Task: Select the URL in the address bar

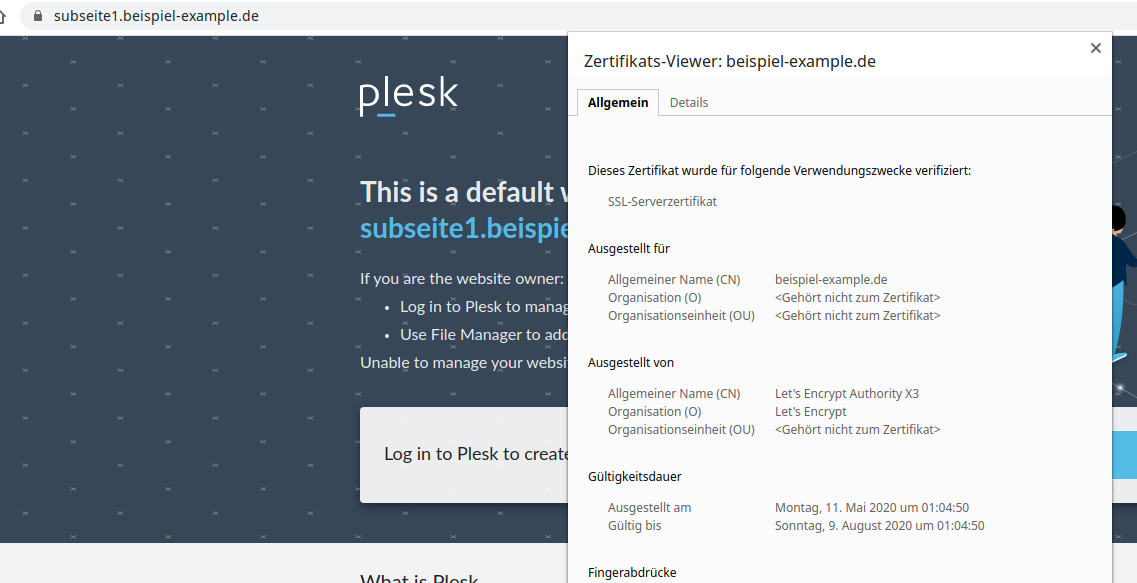Action: point(155,16)
